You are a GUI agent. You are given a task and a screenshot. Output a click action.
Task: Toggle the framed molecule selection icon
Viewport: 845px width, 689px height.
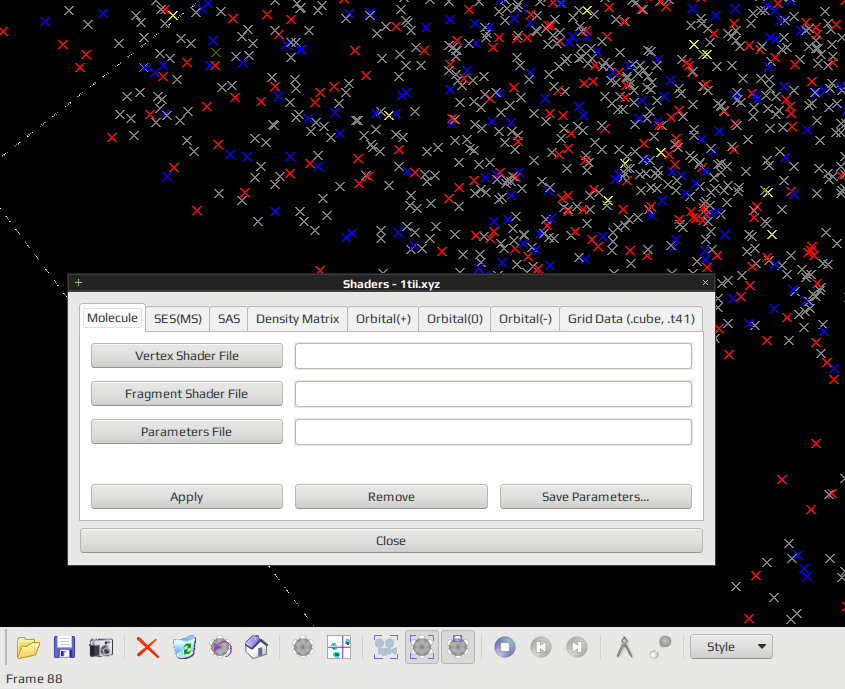422,647
